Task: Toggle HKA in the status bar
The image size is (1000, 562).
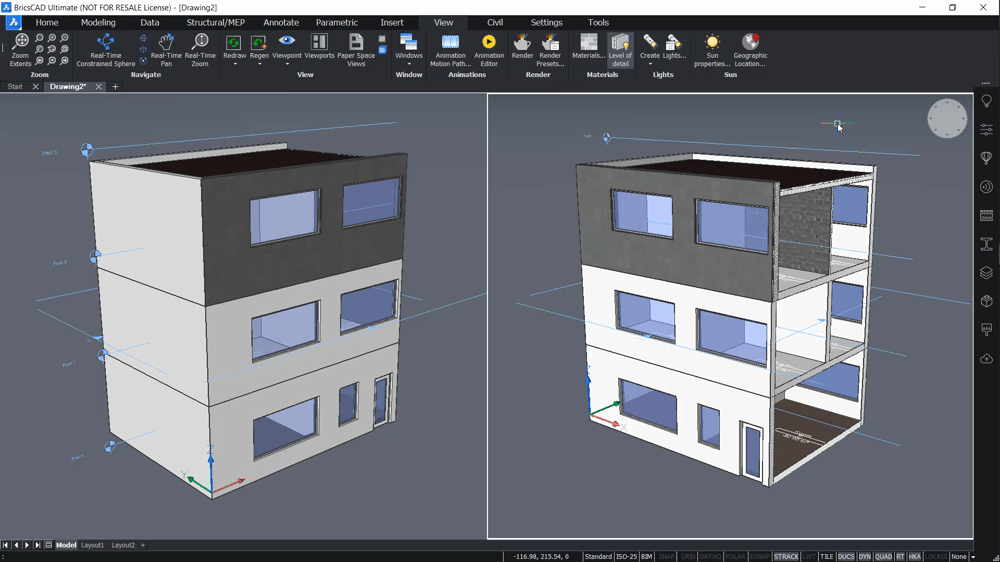Action: coord(915,557)
